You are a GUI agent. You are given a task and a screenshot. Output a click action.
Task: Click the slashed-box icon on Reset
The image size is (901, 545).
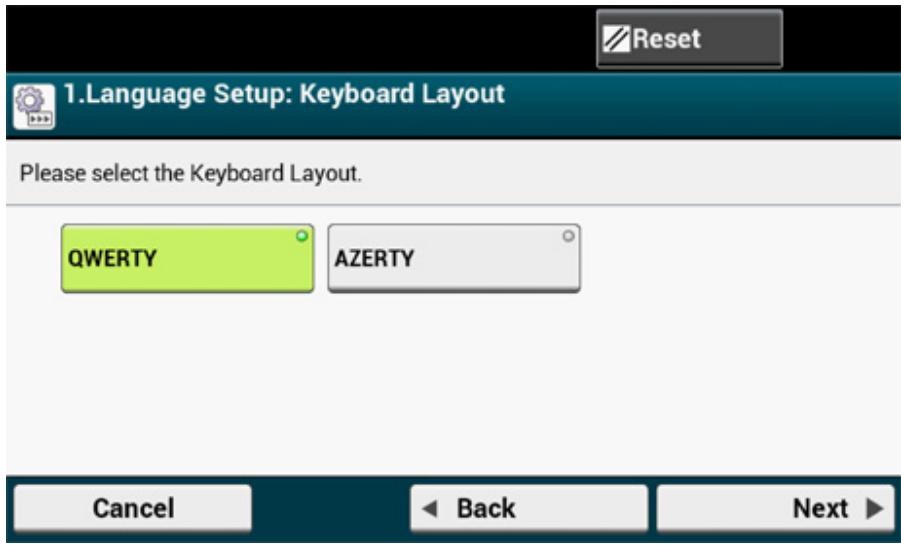(x=618, y=40)
